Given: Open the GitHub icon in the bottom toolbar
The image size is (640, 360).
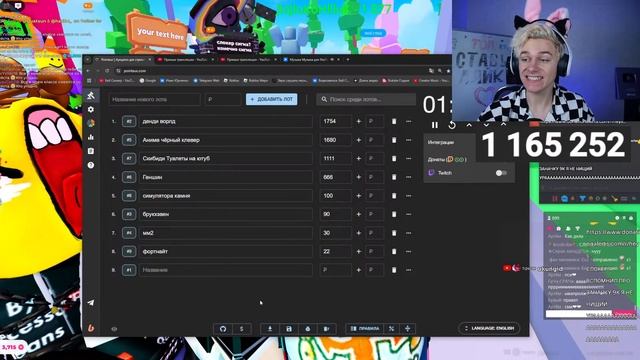Looking at the screenshot, I should click(x=223, y=329).
